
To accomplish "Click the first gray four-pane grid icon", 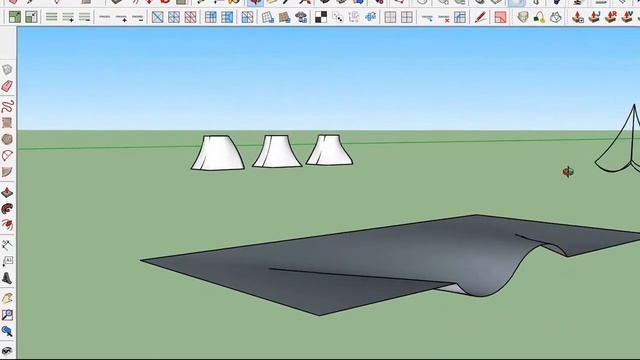I will pos(390,17).
